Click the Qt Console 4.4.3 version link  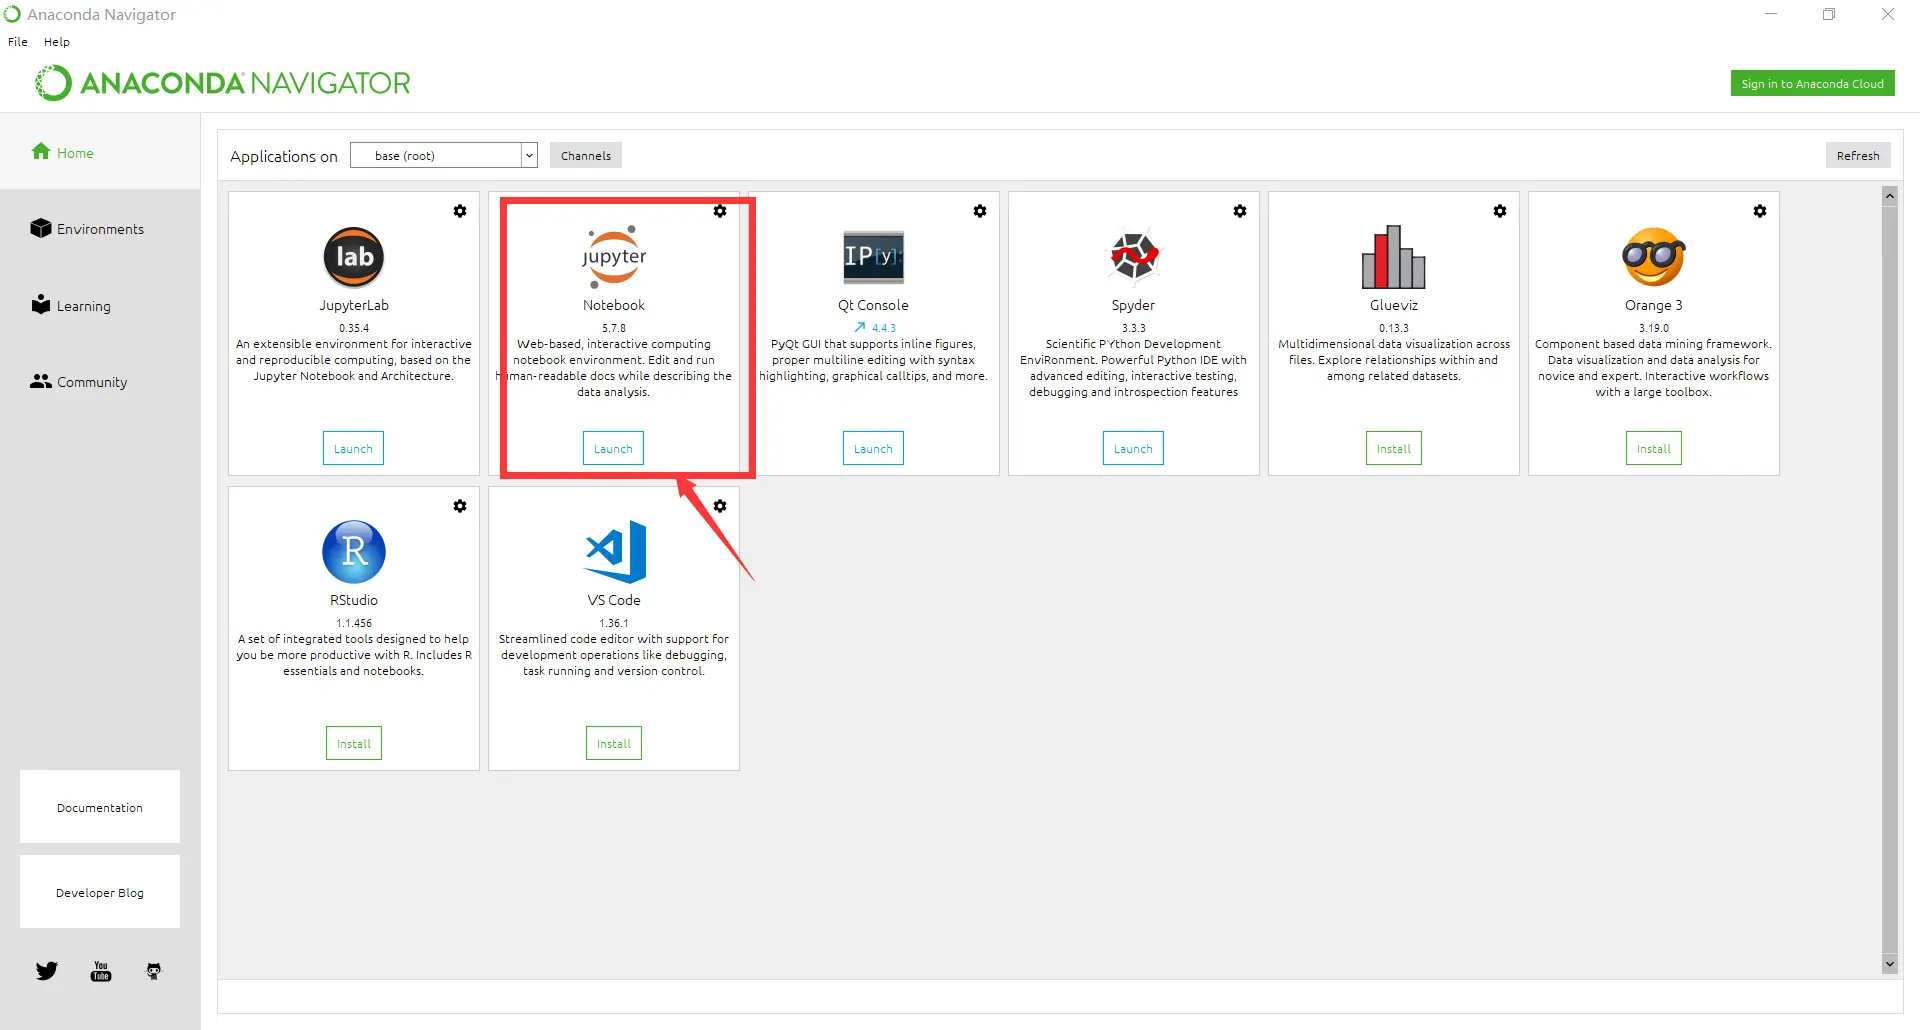click(x=884, y=328)
